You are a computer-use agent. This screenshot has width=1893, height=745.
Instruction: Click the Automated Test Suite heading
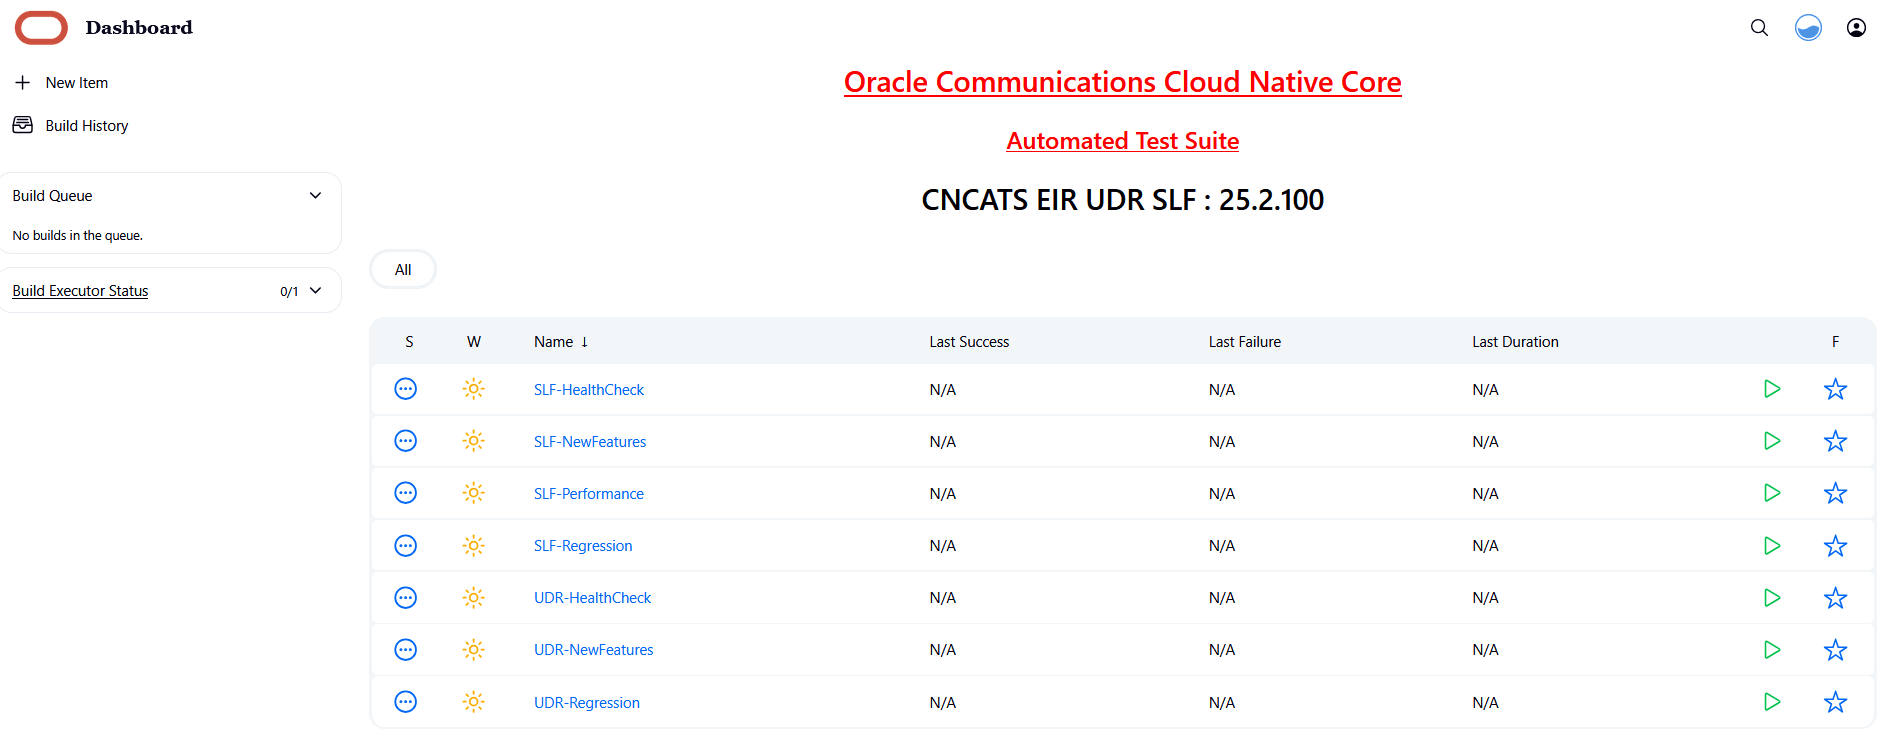[1122, 141]
